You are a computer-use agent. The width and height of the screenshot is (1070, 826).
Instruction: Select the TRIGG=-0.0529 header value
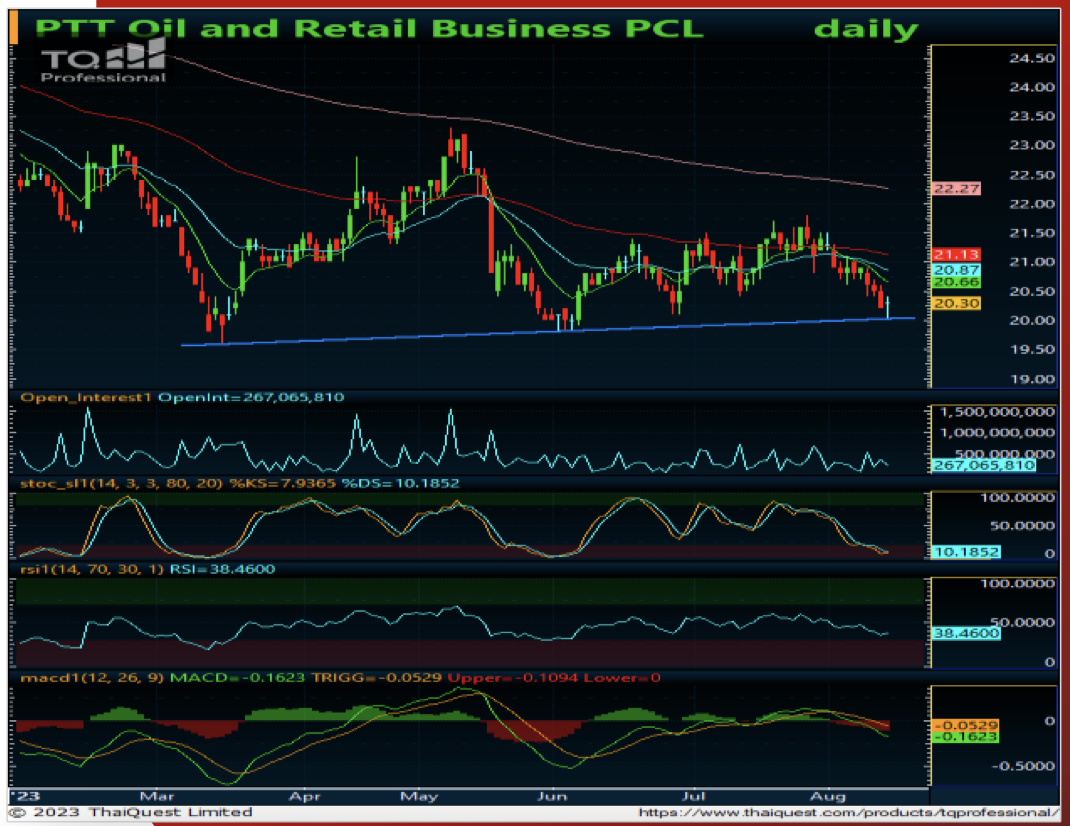[377, 678]
